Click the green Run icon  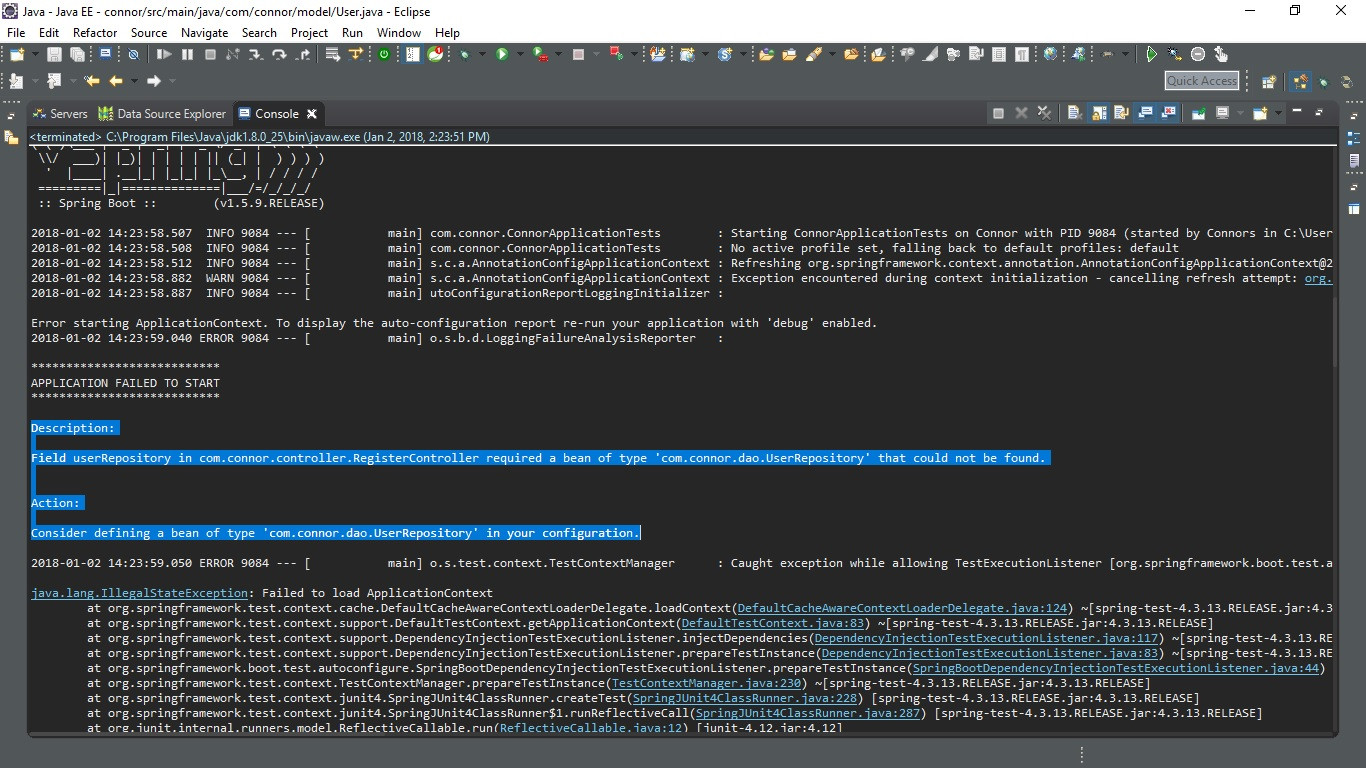click(x=501, y=54)
